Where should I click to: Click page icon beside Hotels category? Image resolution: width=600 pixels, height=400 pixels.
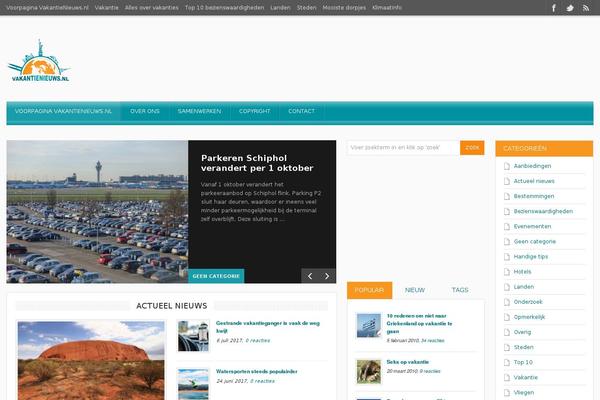coord(507,272)
